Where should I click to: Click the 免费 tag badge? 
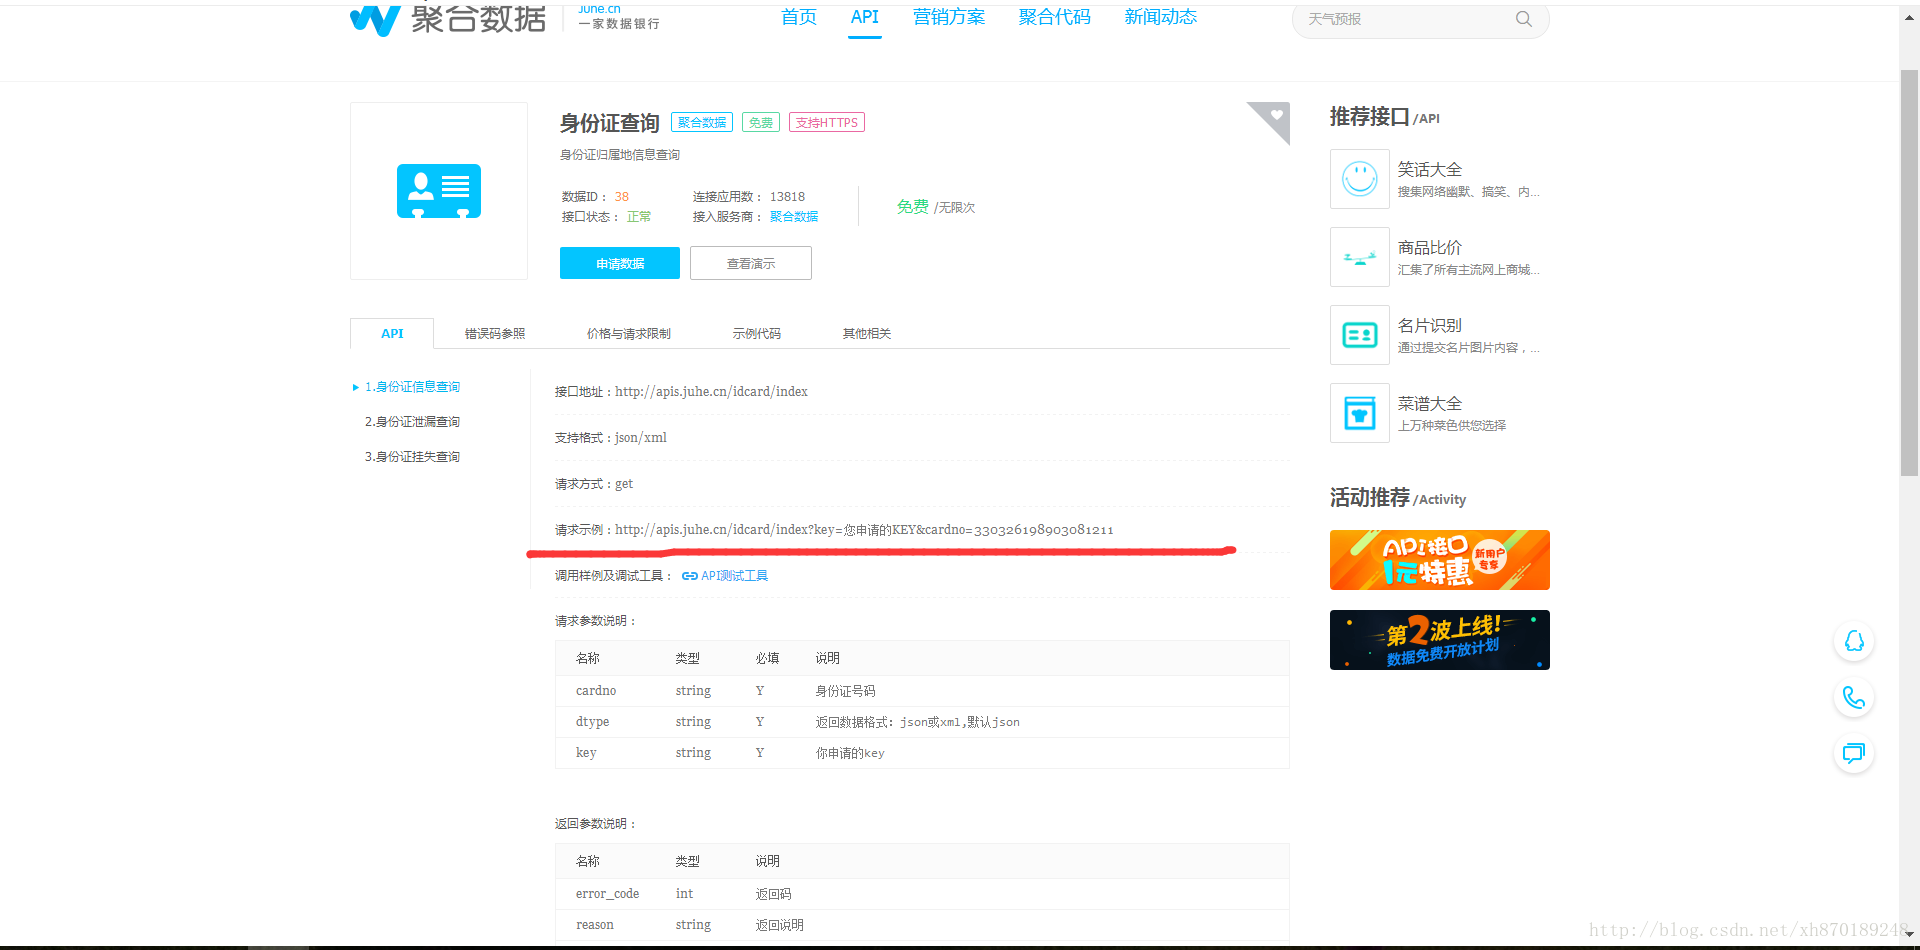761,122
